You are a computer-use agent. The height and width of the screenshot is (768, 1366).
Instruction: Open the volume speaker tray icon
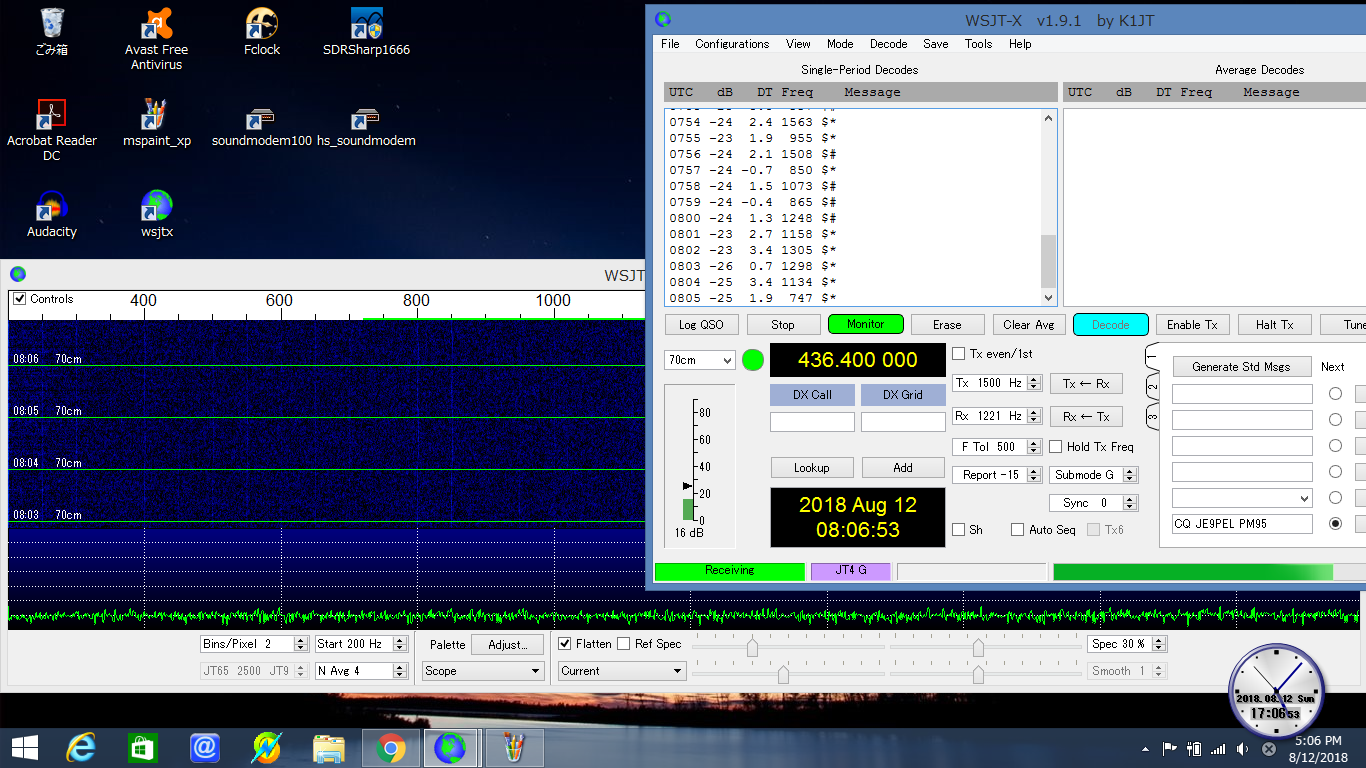pos(1242,748)
